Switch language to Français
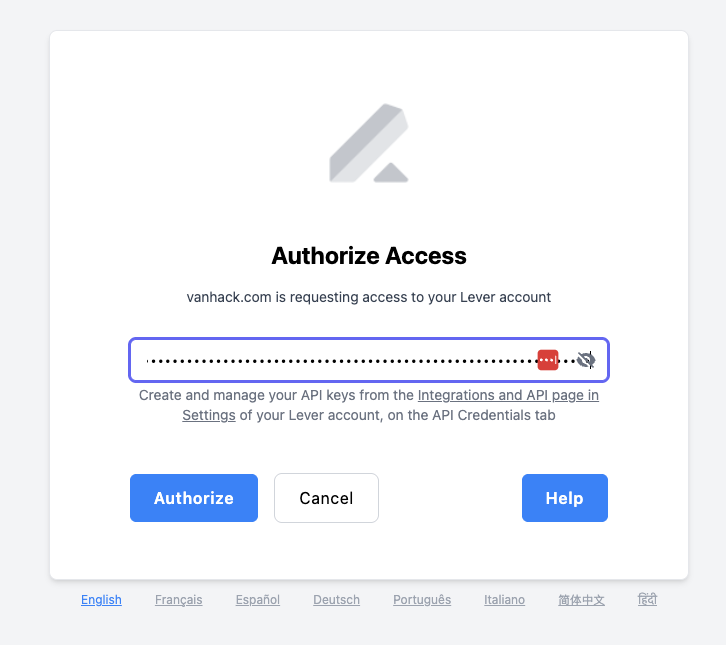This screenshot has height=645, width=726. coord(179,600)
